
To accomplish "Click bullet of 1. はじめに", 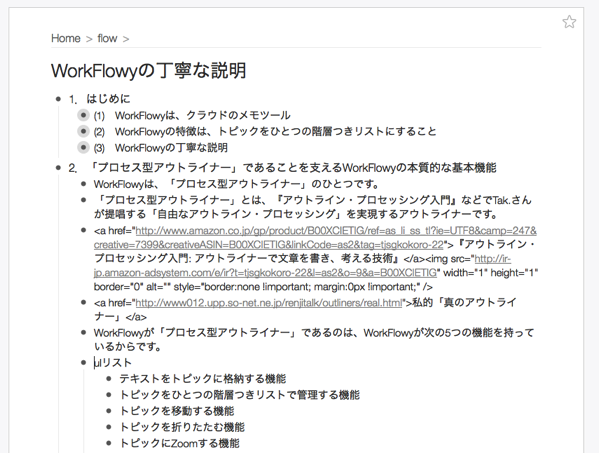I will tap(58, 99).
